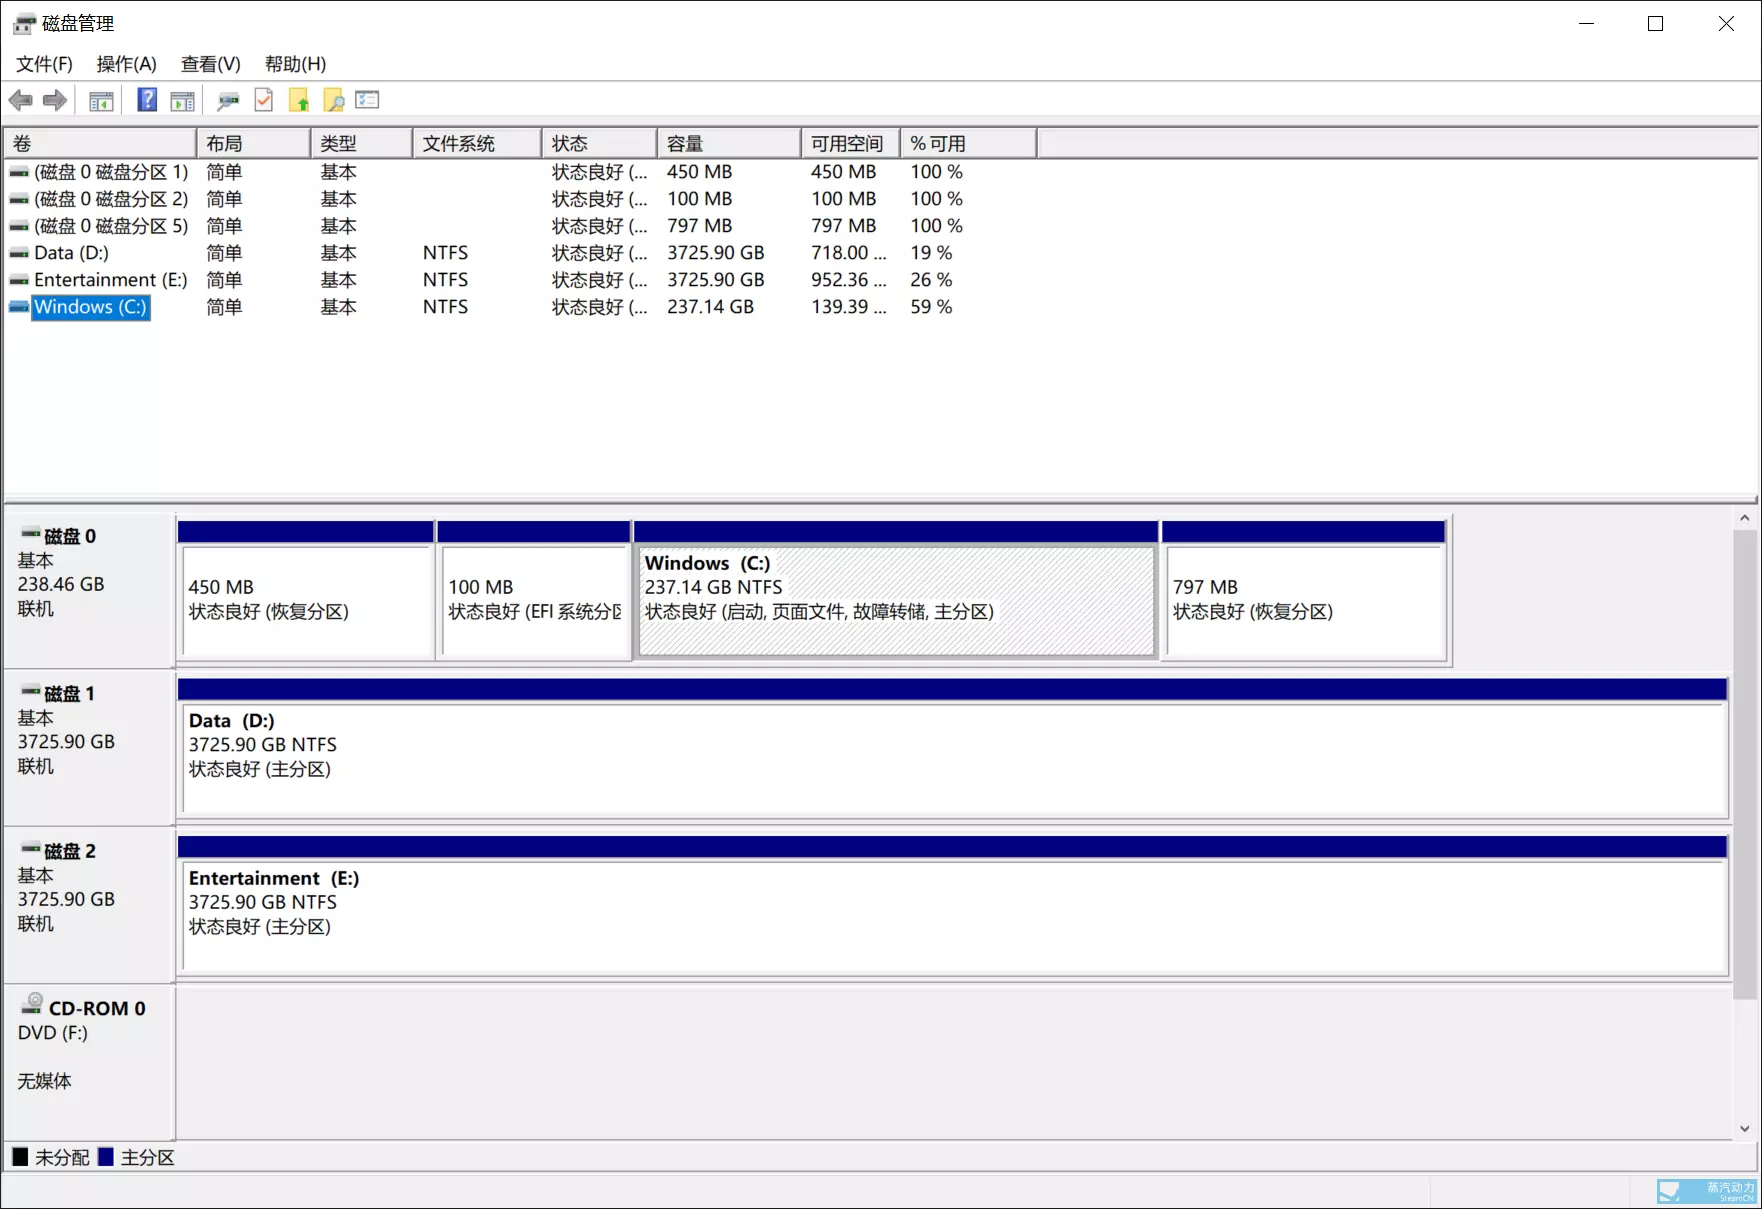Click drive icon beside Entertainment (E:) row

coord(19,281)
